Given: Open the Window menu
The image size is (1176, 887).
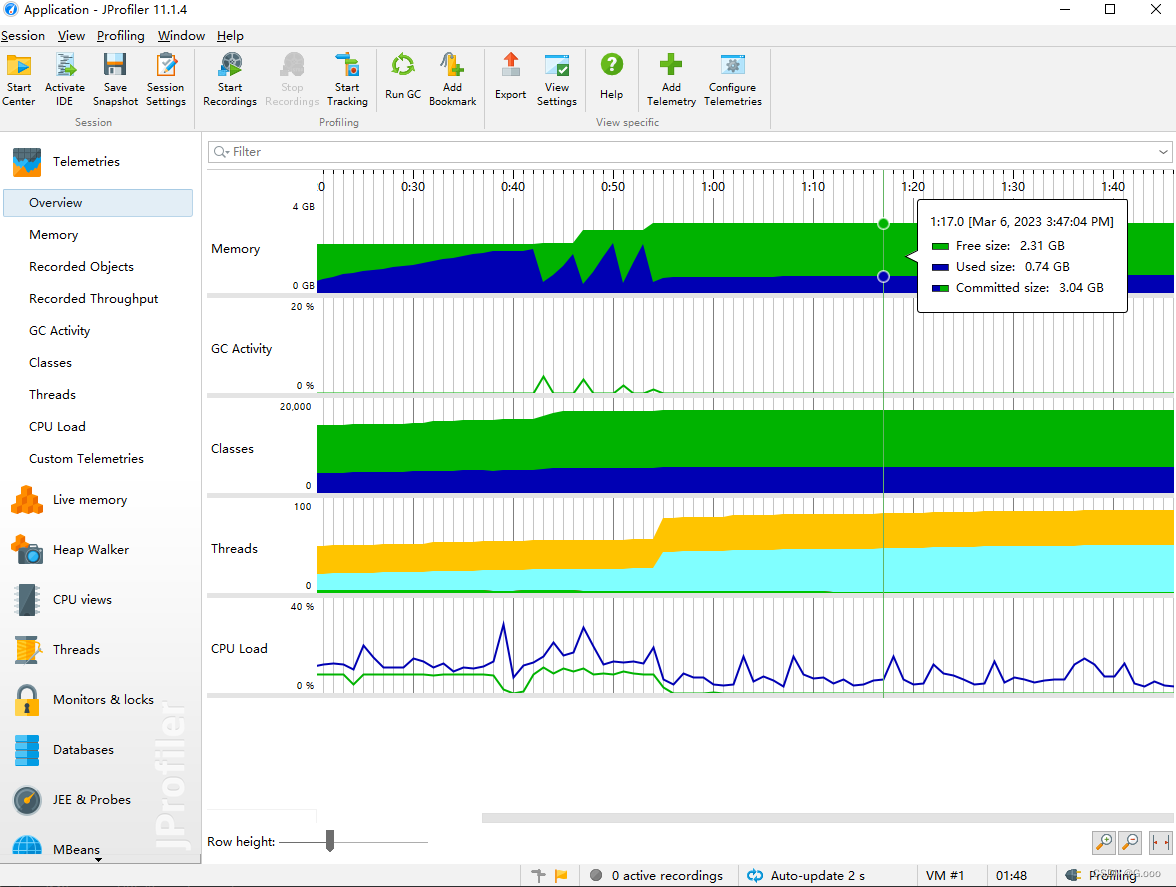Looking at the screenshot, I should (x=182, y=36).
